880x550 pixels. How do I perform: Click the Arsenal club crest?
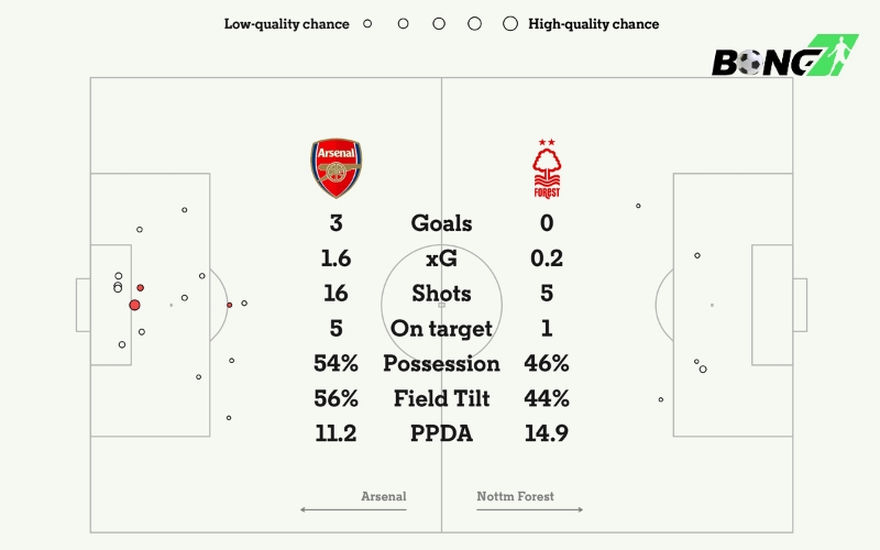click(x=336, y=168)
